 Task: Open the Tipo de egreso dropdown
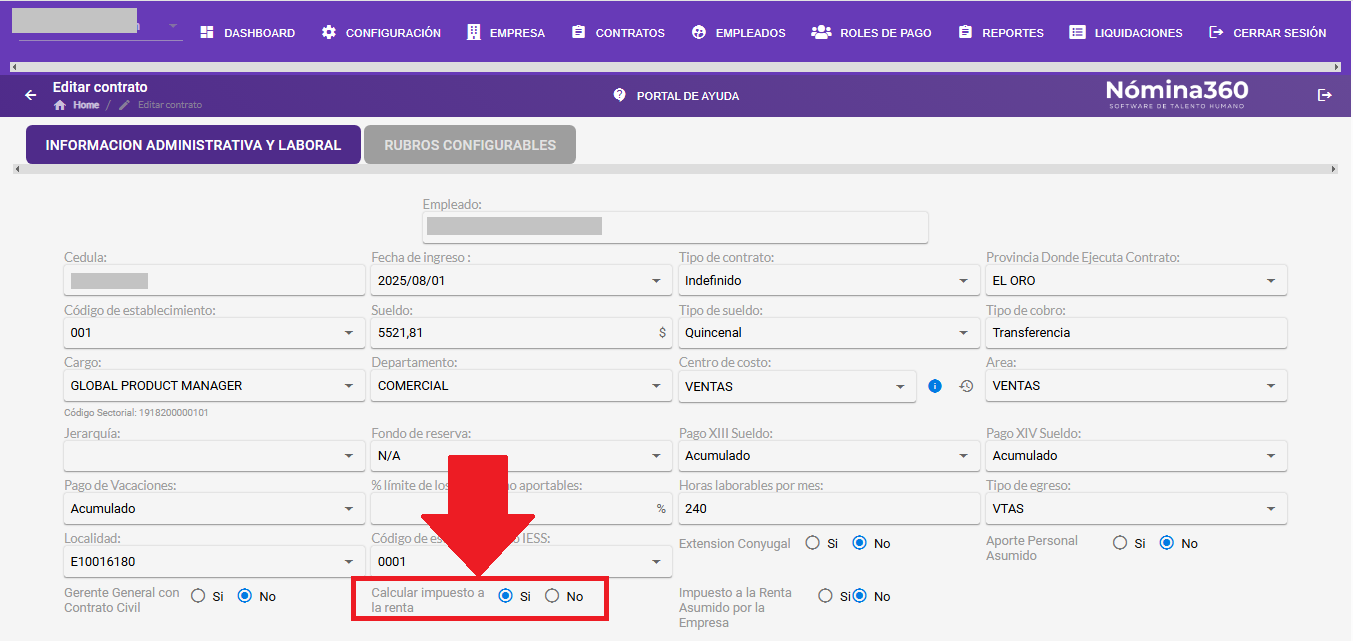coord(1136,509)
